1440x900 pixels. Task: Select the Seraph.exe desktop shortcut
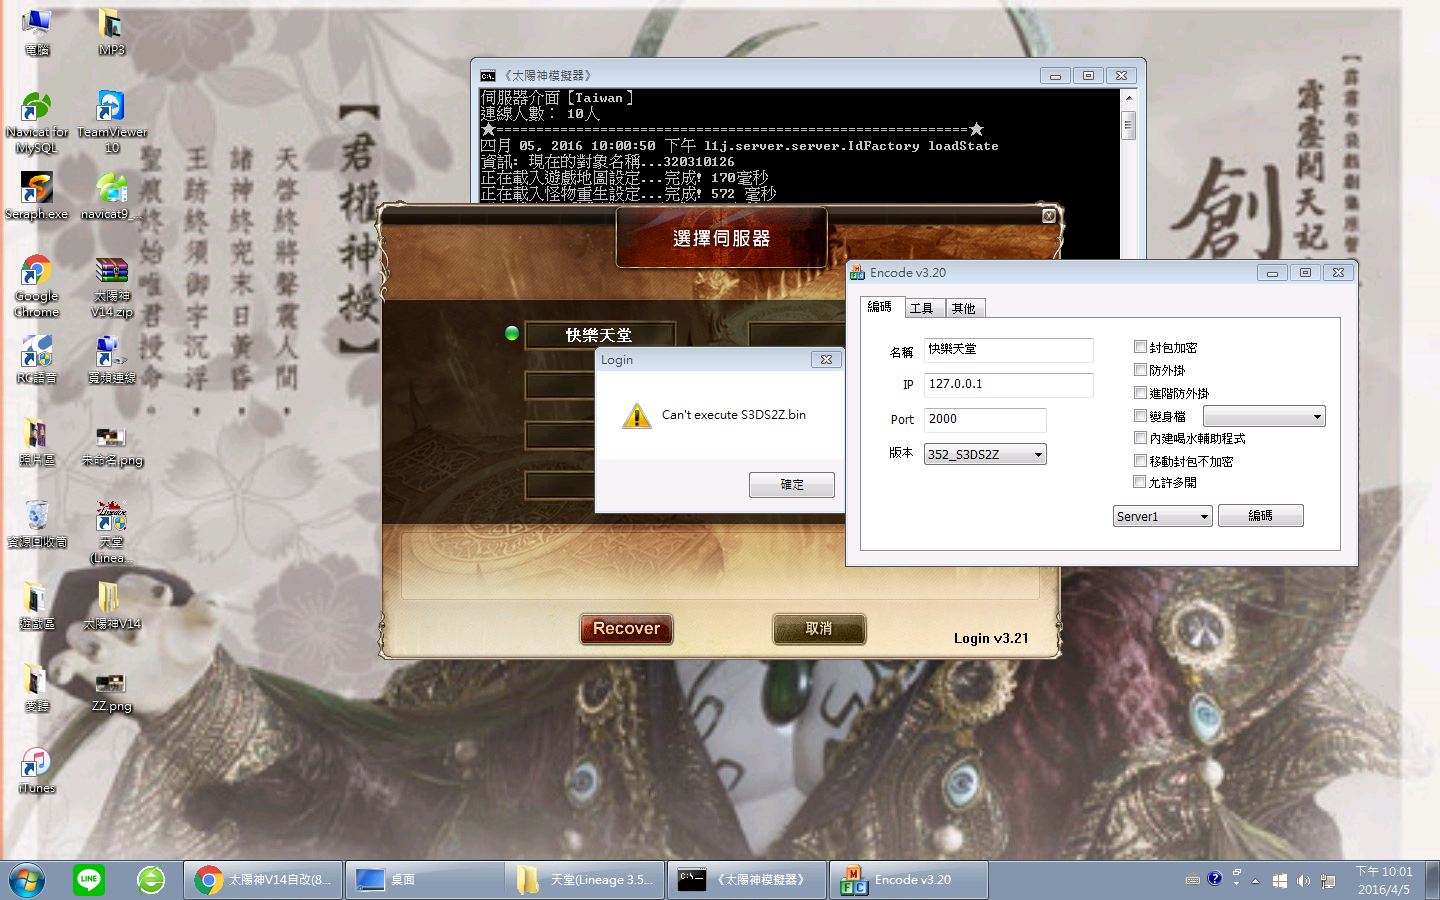37,196
